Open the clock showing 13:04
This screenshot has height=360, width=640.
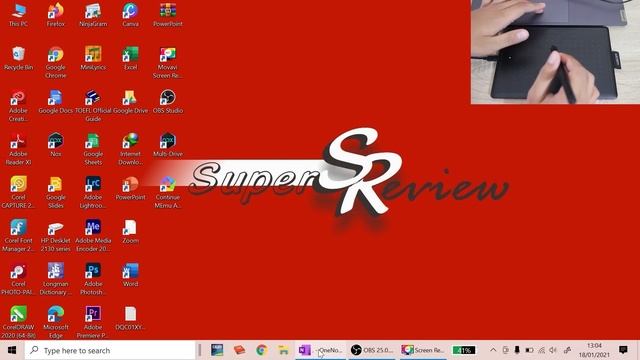594,350
